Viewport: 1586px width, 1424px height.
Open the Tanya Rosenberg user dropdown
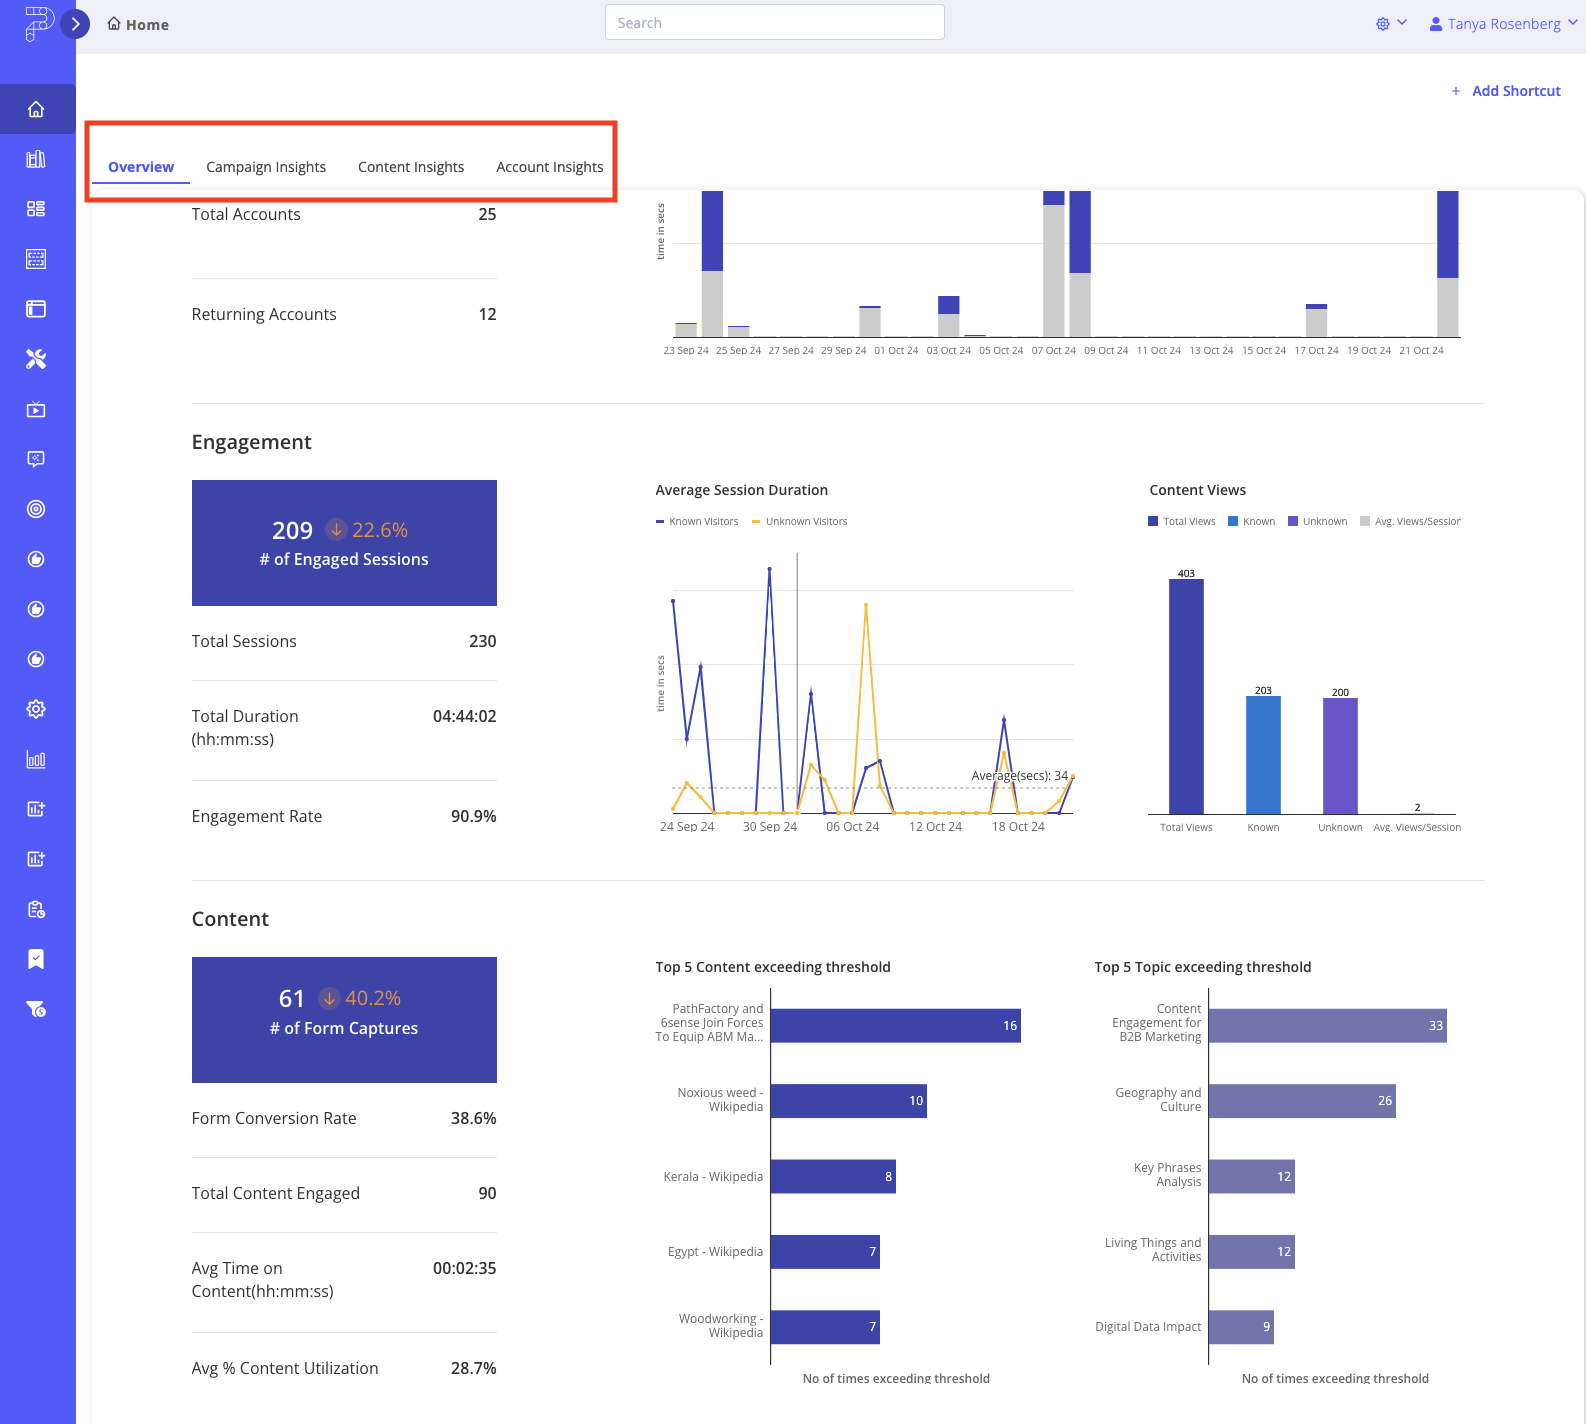[x=1503, y=24]
